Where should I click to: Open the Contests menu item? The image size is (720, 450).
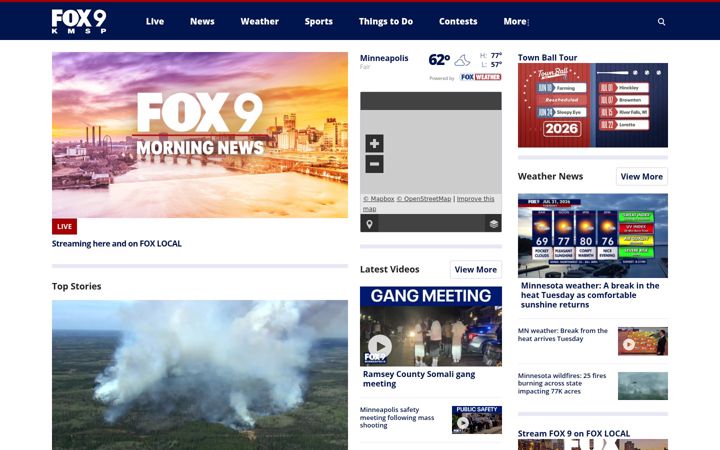click(458, 22)
